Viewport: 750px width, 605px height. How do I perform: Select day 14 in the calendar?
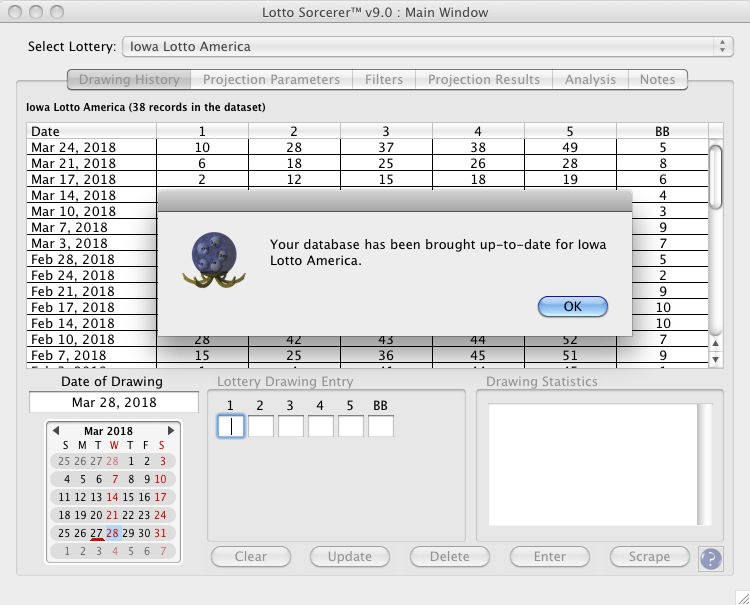coord(112,497)
